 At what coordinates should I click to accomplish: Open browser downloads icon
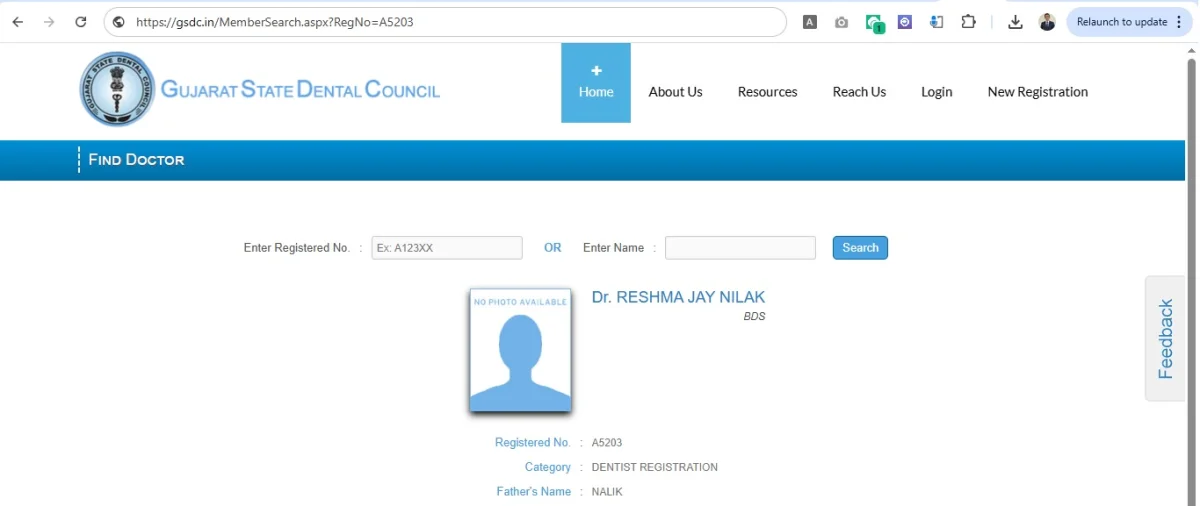(x=1015, y=22)
